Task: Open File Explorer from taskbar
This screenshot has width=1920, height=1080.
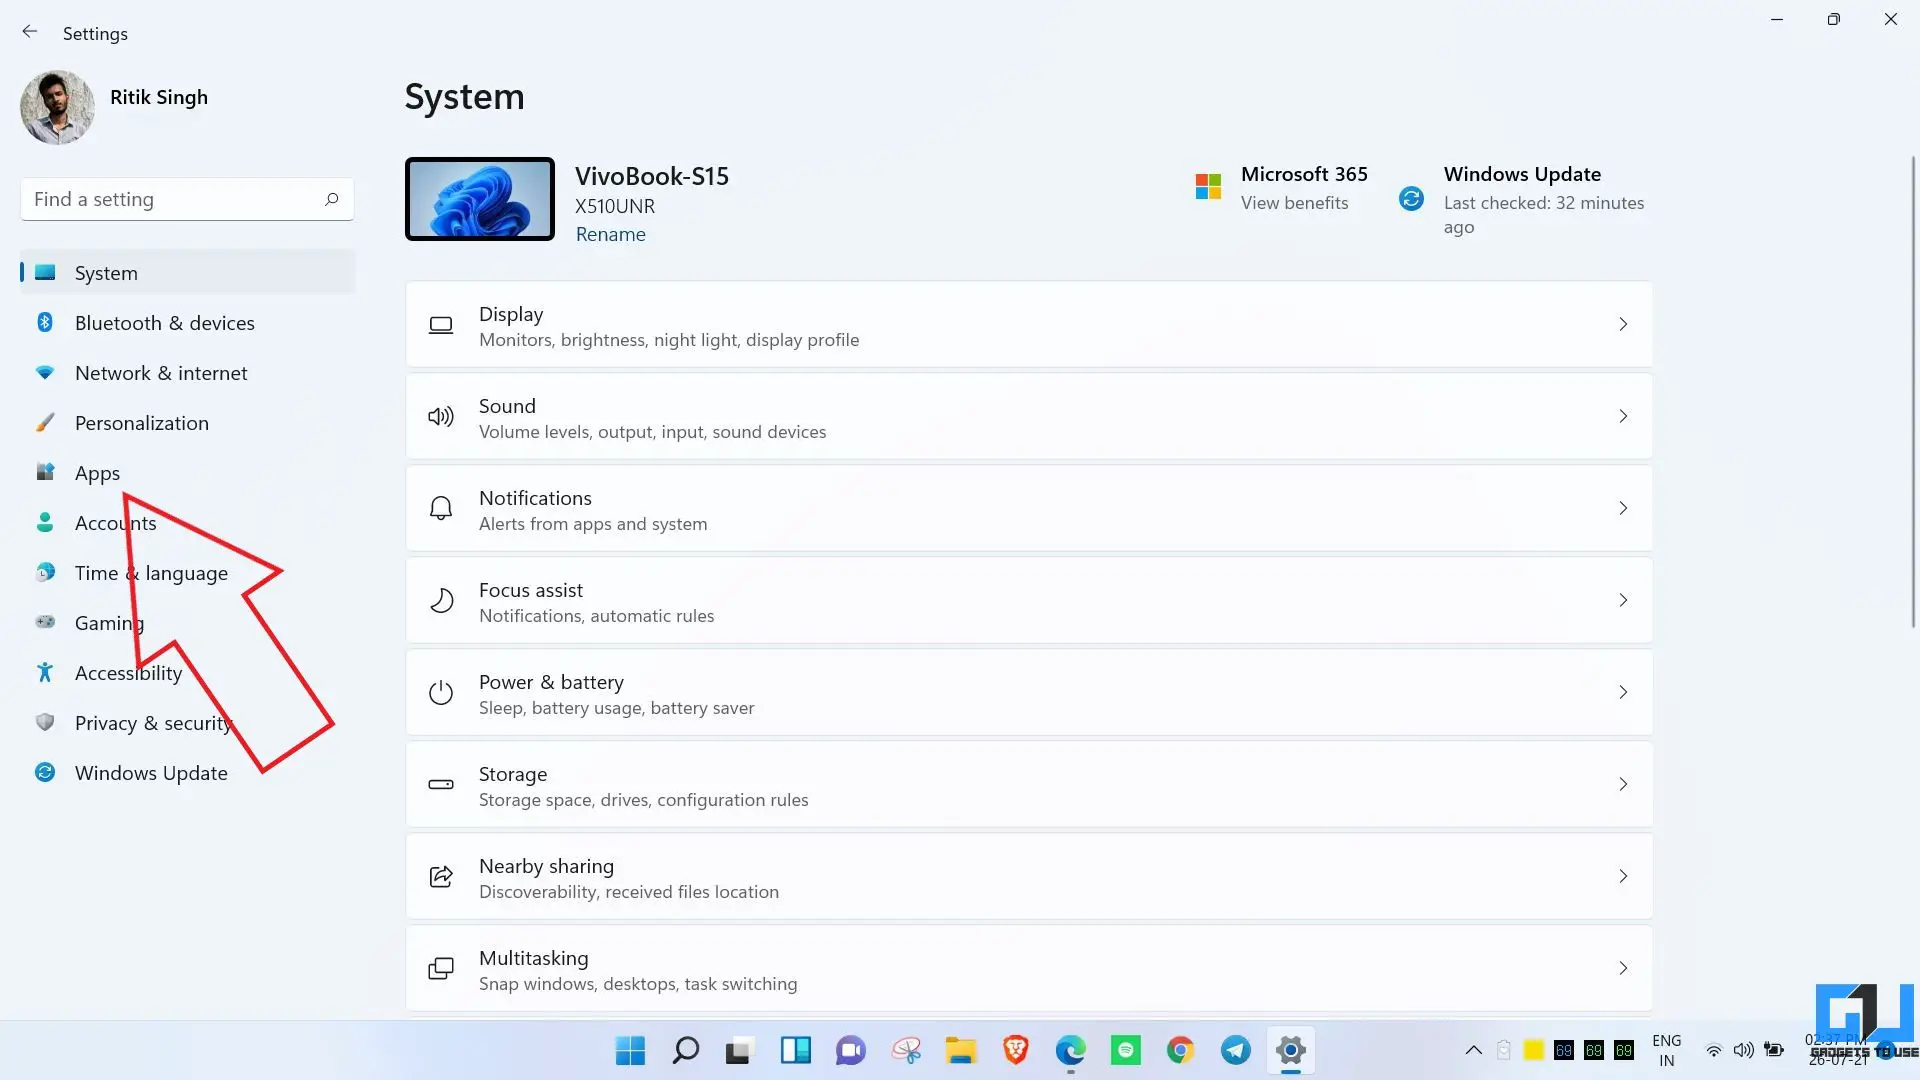Action: point(961,1050)
